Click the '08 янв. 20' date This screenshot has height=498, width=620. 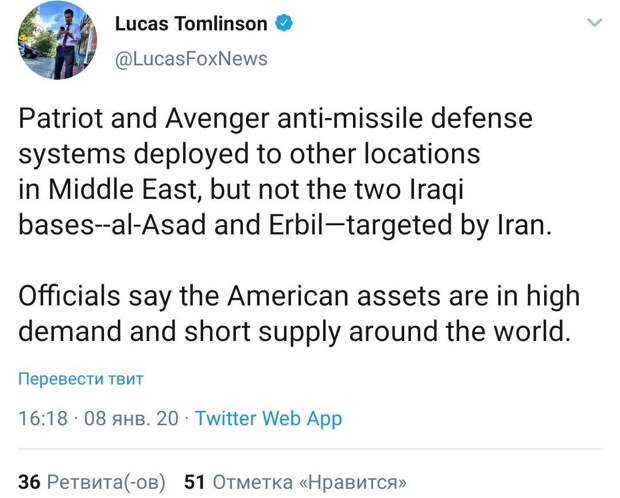tap(131, 418)
